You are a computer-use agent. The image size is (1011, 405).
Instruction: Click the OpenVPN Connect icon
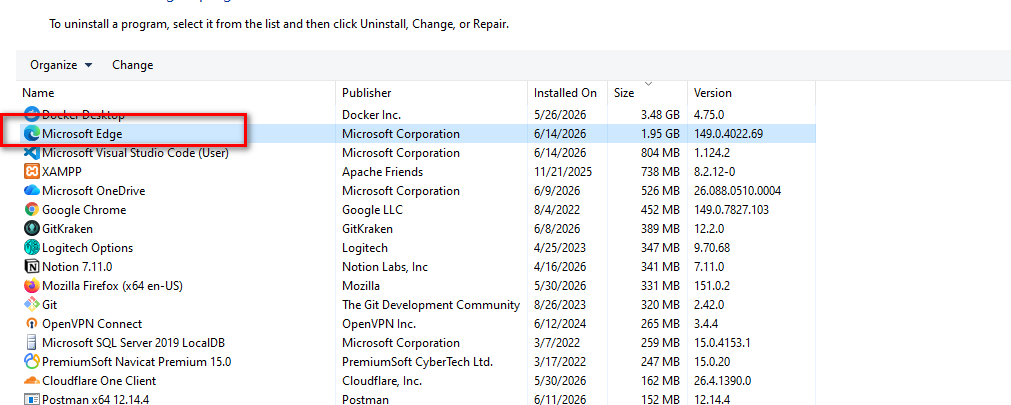pyautogui.click(x=32, y=324)
